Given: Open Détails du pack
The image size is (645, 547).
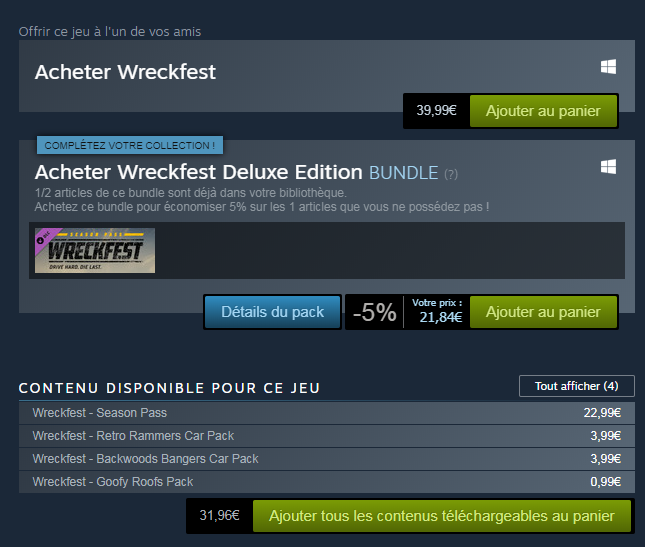Looking at the screenshot, I should [272, 312].
